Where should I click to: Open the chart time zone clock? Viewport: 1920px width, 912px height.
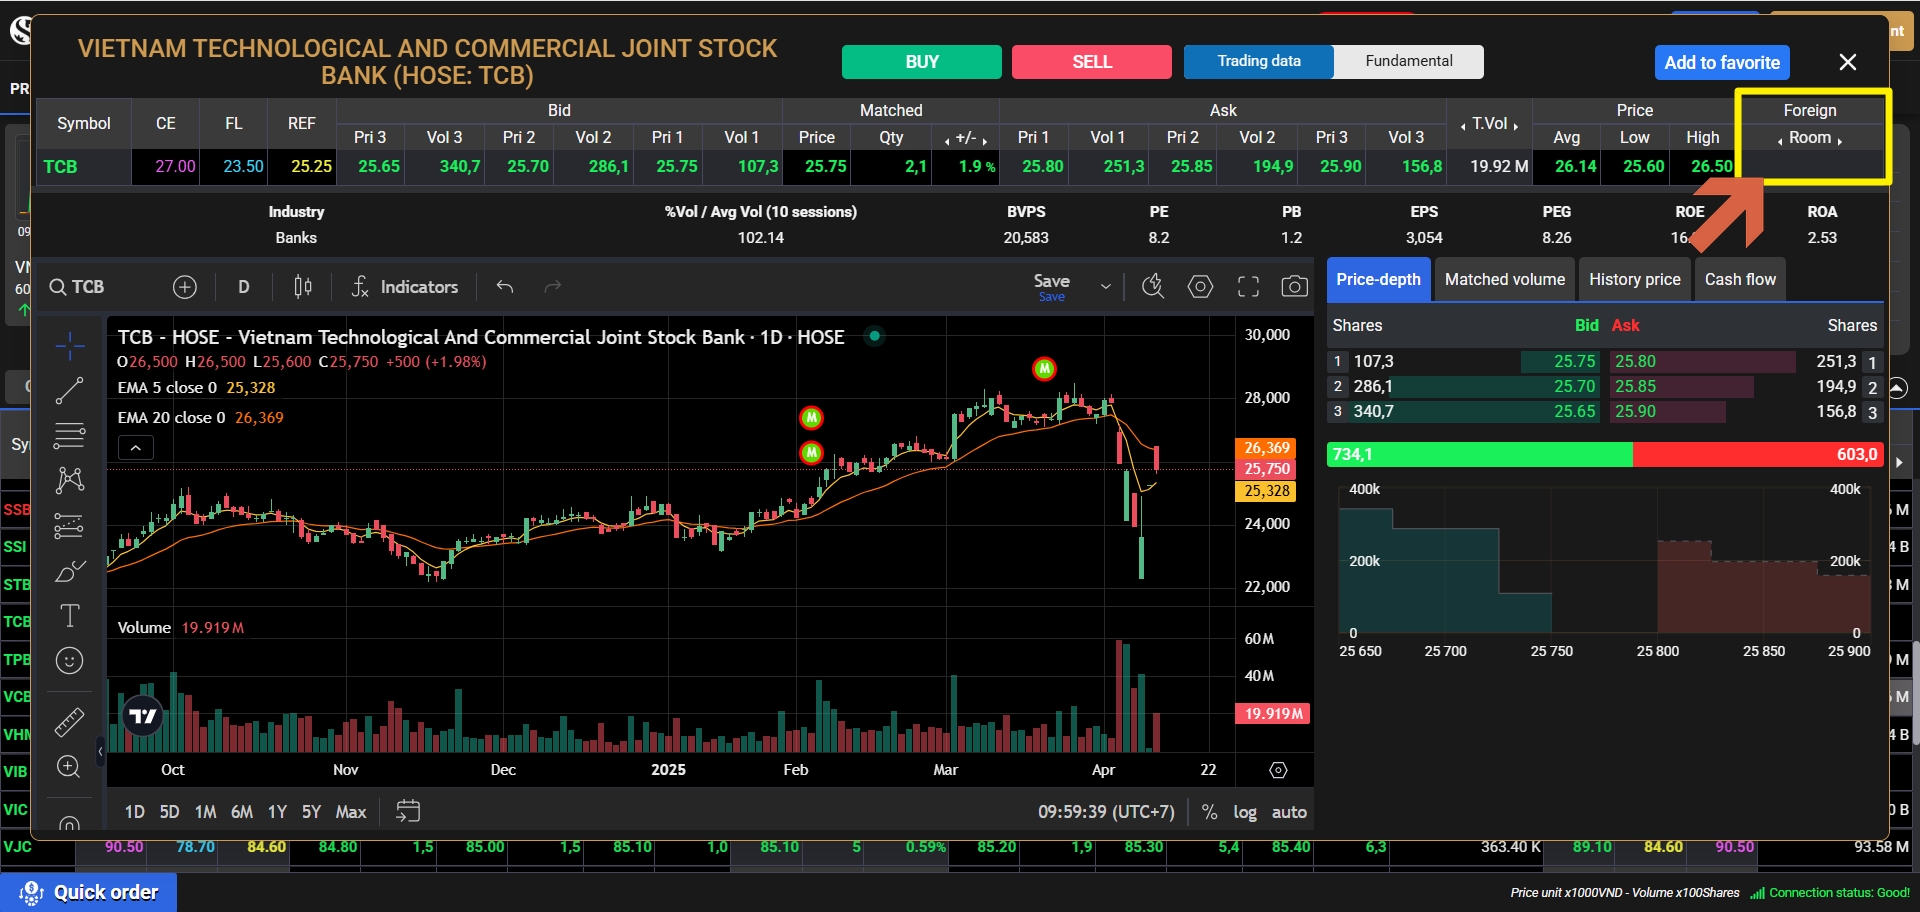coord(1106,812)
